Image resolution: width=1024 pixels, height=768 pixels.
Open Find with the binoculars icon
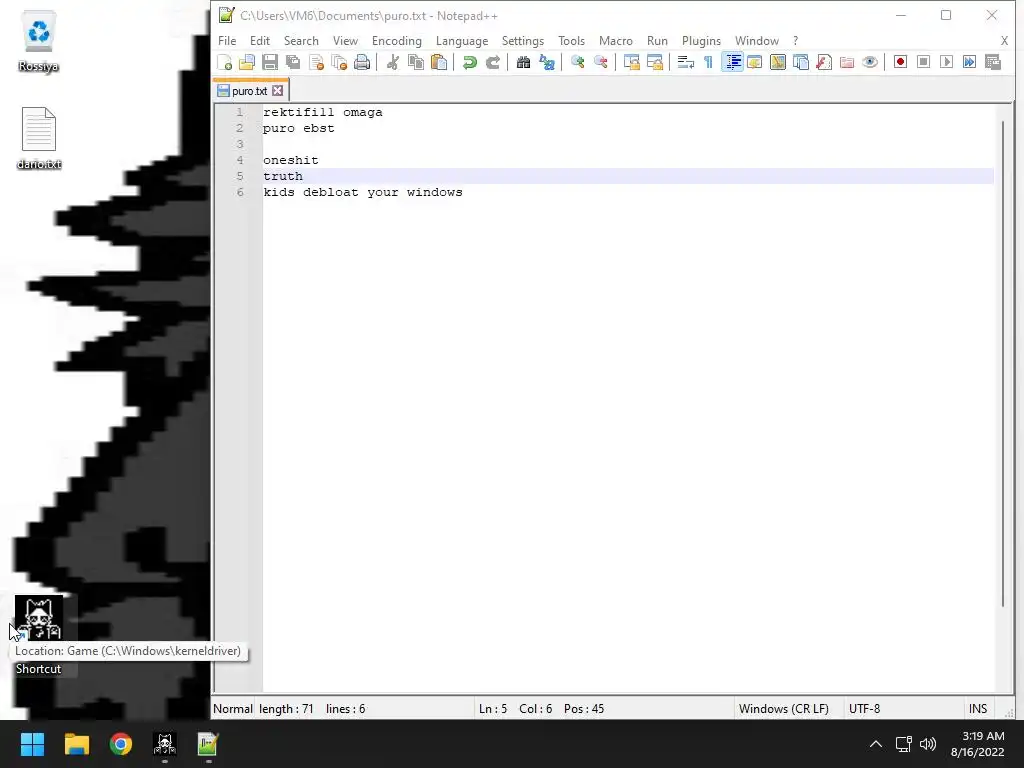click(523, 62)
